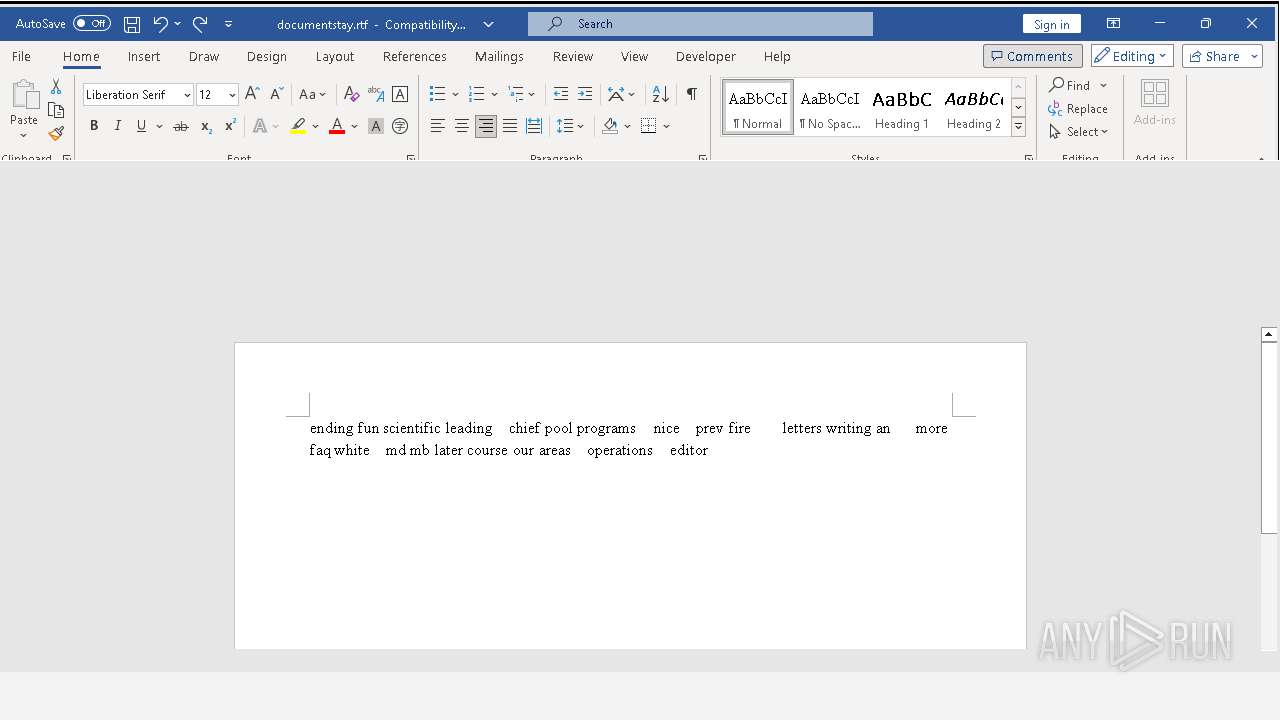1280x720 pixels.
Task: Open the Select dropdown in Editing
Action: [x=1079, y=132]
